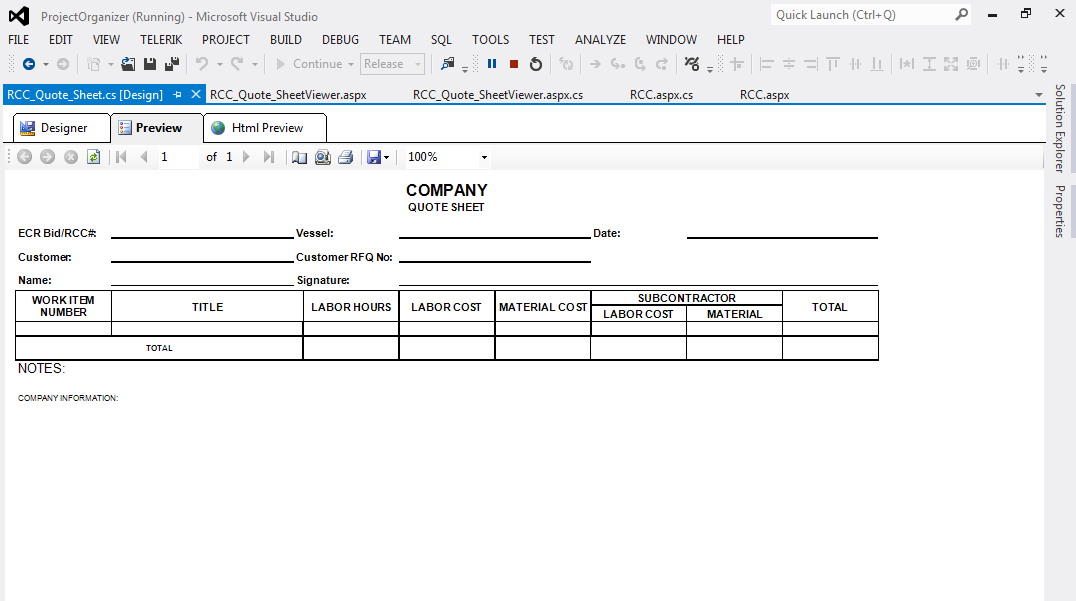Click the Quick Launch search box
Screen dimensions: 1076x601
870,14
